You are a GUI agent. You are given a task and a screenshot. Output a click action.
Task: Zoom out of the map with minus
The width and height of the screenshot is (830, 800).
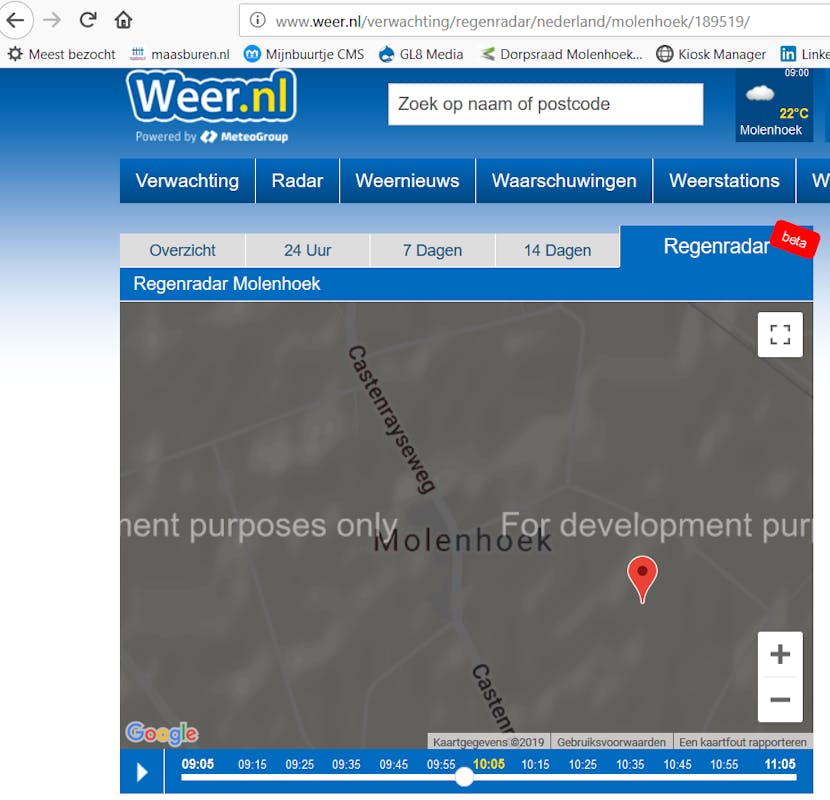[780, 700]
